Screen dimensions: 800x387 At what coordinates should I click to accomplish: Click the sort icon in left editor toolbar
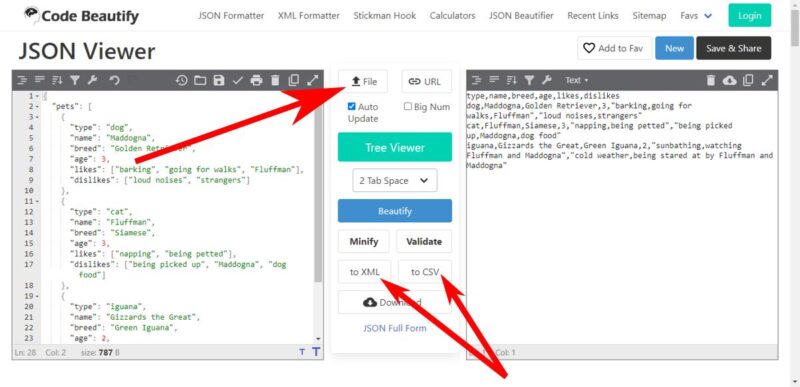click(x=57, y=80)
